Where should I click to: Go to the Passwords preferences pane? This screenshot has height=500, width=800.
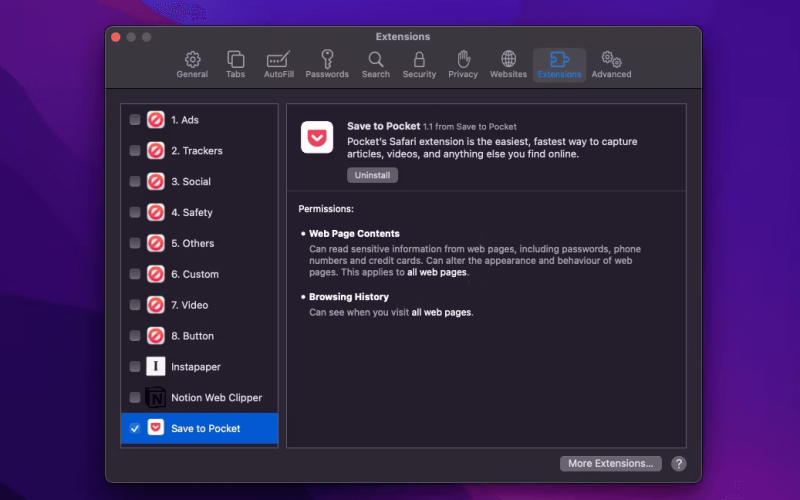tap(327, 64)
